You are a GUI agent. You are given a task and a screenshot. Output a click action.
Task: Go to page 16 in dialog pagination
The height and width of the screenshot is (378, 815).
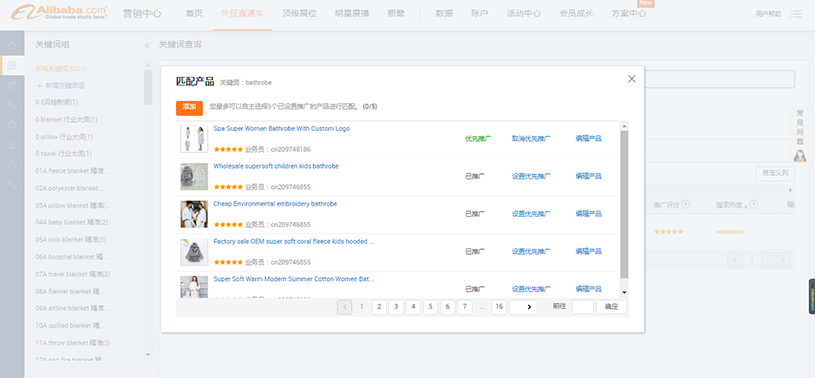(x=499, y=307)
